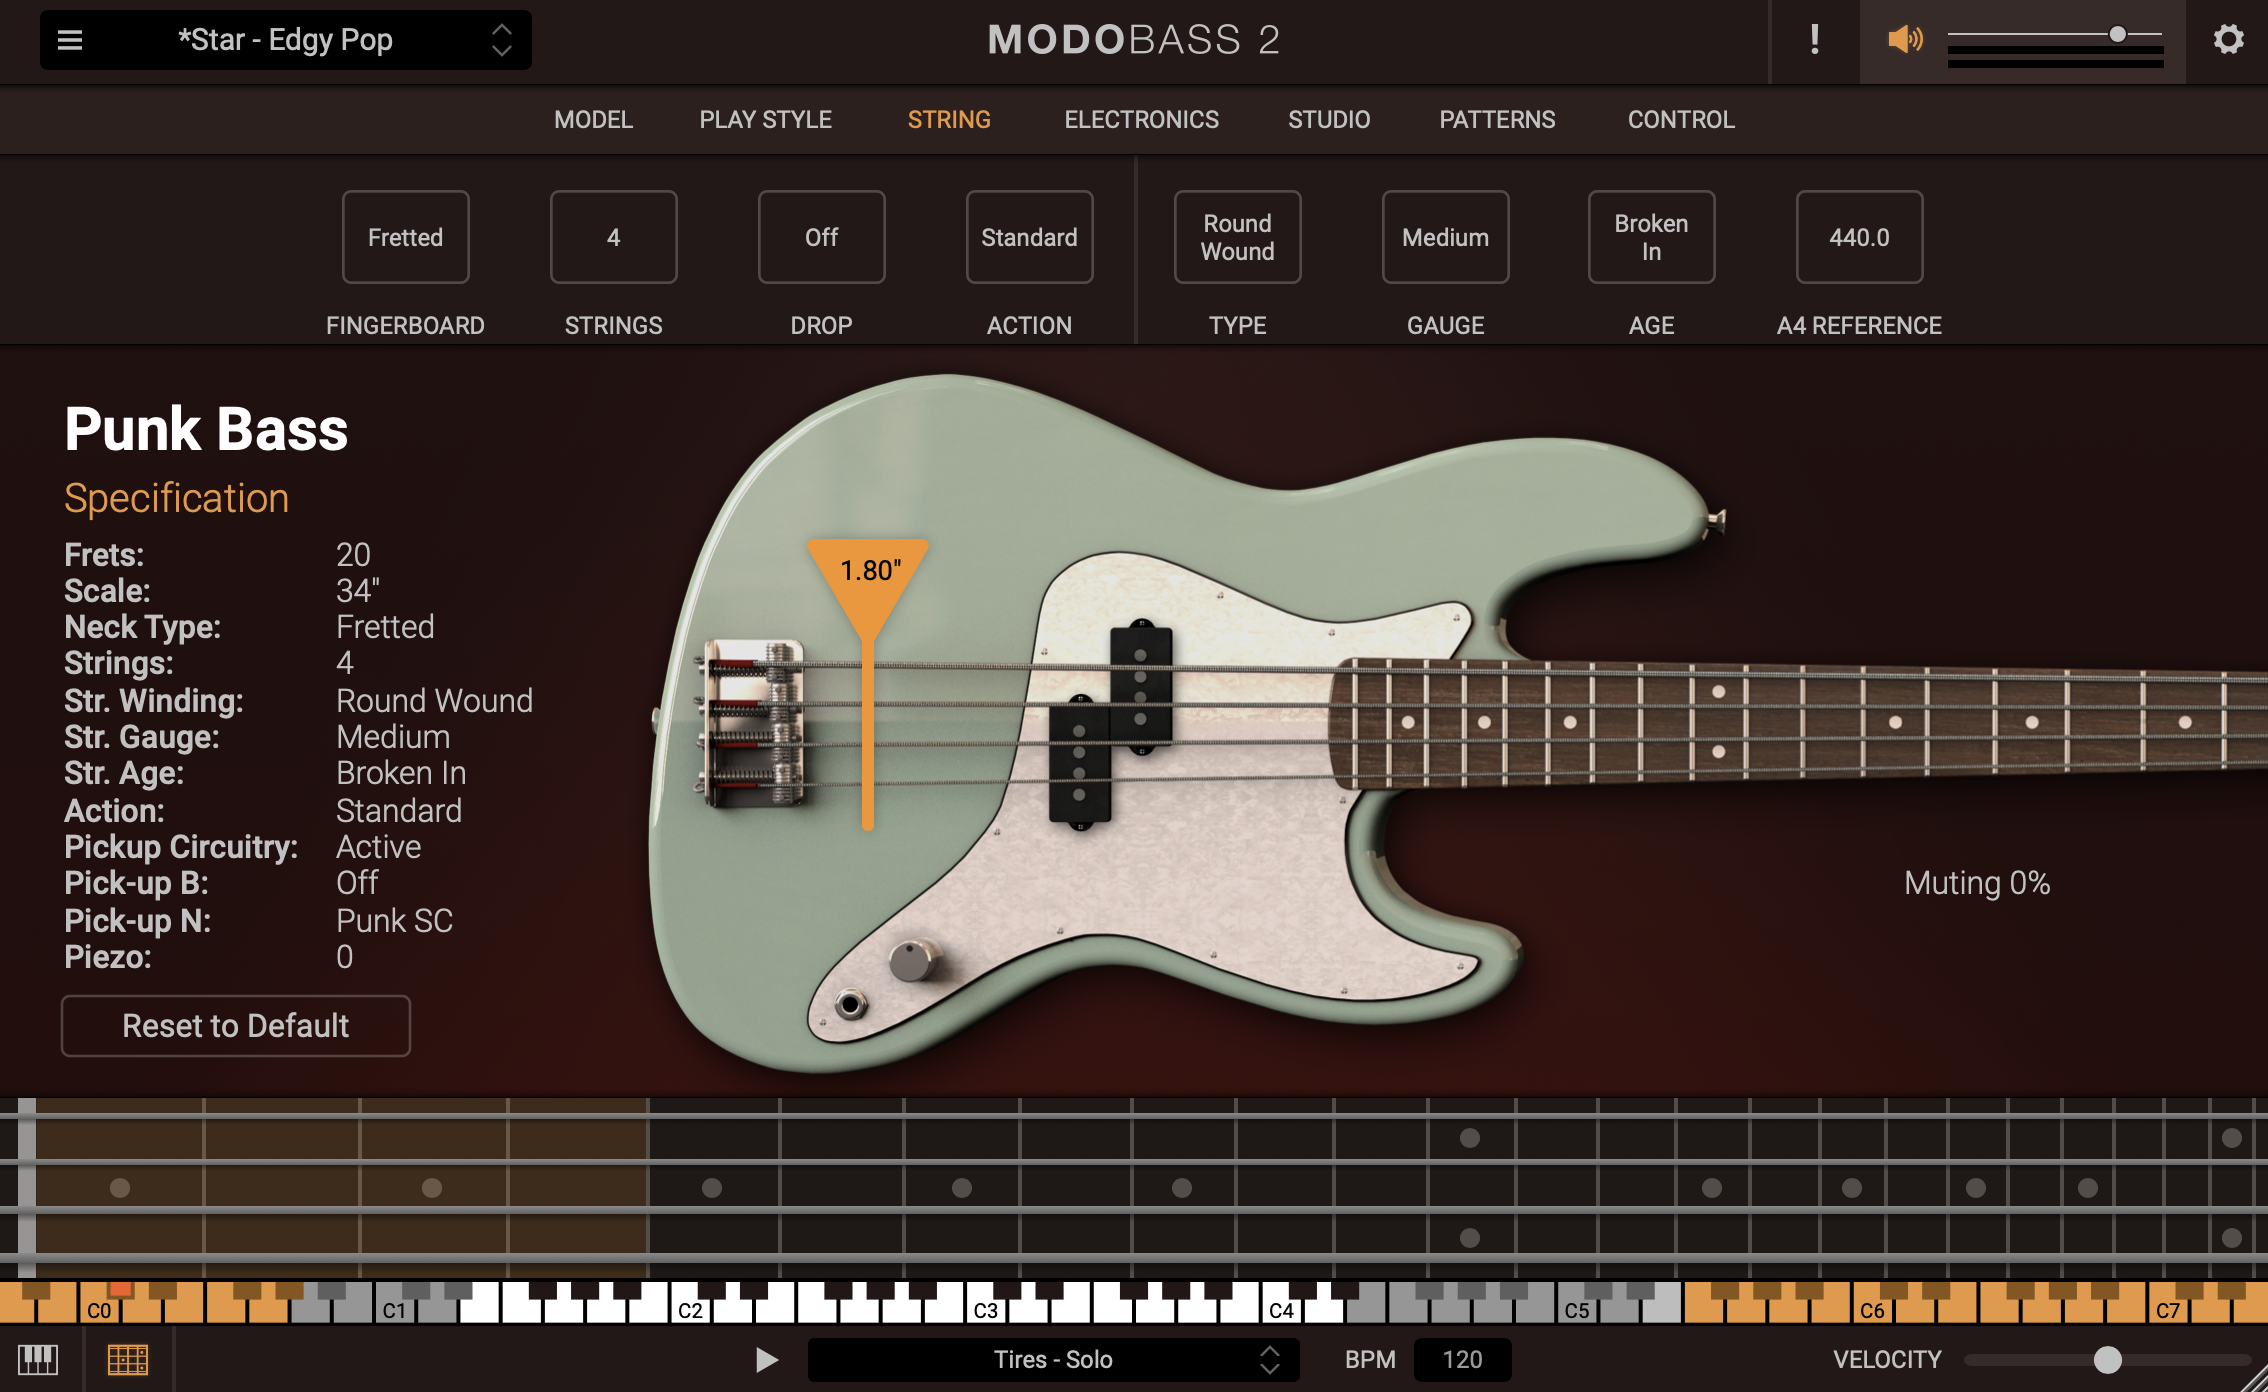2268x1392 pixels.
Task: Show the pattern grid view
Action: click(x=128, y=1359)
